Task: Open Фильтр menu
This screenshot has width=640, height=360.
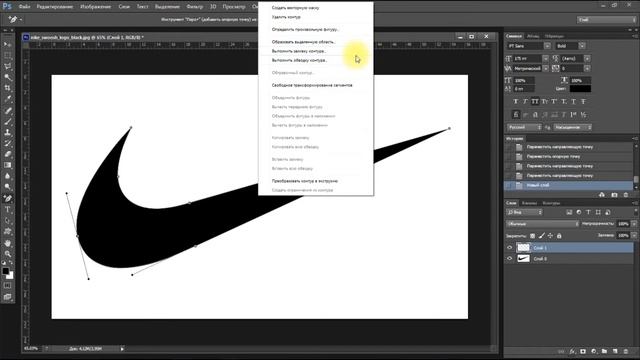Action: click(194, 7)
